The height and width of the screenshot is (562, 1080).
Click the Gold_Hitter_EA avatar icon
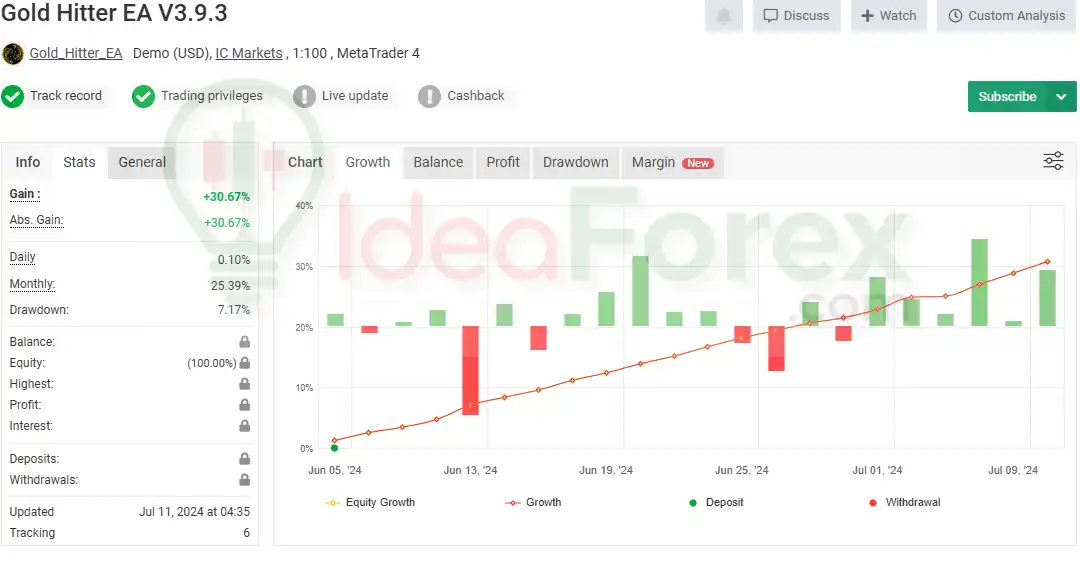(x=13, y=54)
